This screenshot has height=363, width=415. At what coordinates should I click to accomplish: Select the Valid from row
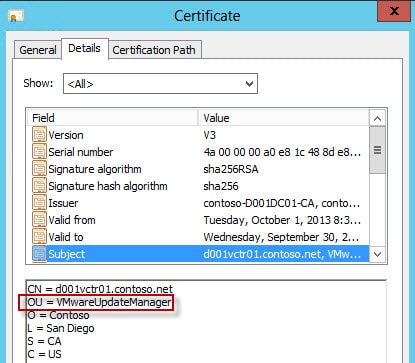(198, 220)
